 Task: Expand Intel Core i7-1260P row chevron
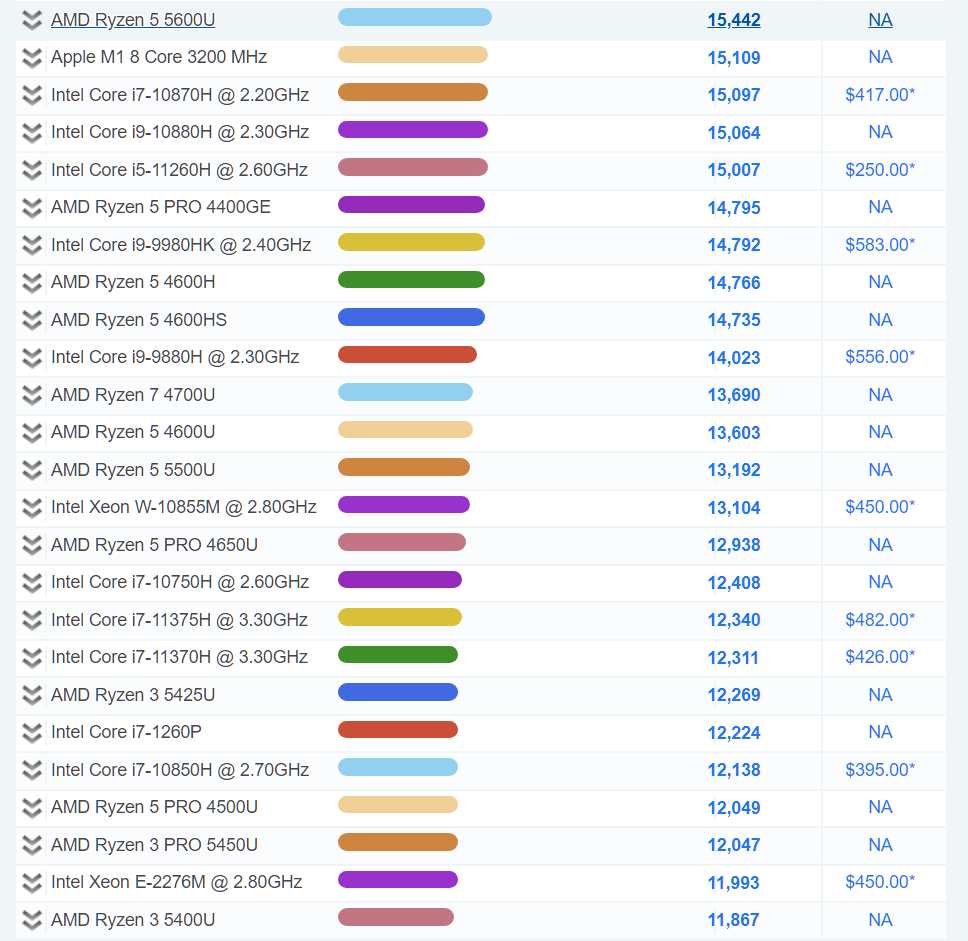(x=31, y=732)
